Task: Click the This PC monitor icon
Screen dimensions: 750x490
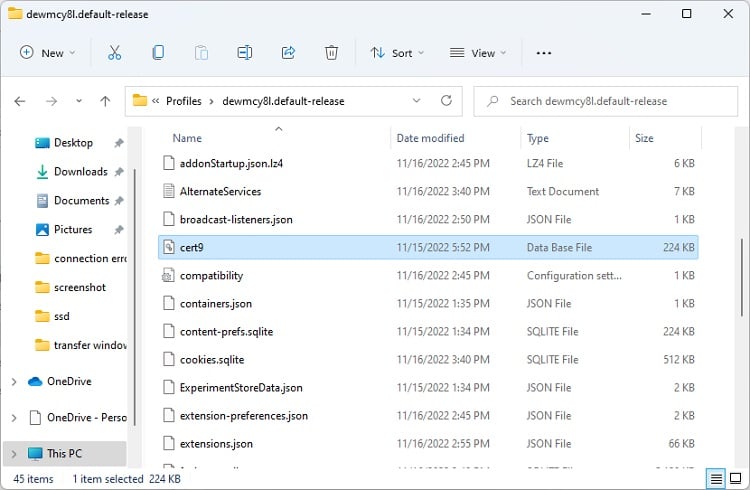Action: [35, 454]
